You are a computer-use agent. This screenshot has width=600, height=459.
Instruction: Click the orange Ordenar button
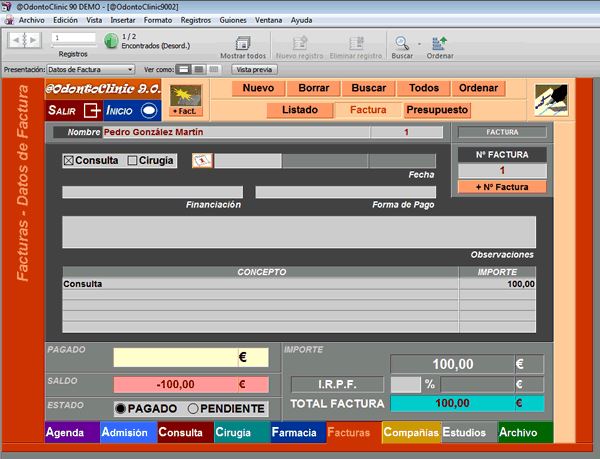pyautogui.click(x=478, y=88)
